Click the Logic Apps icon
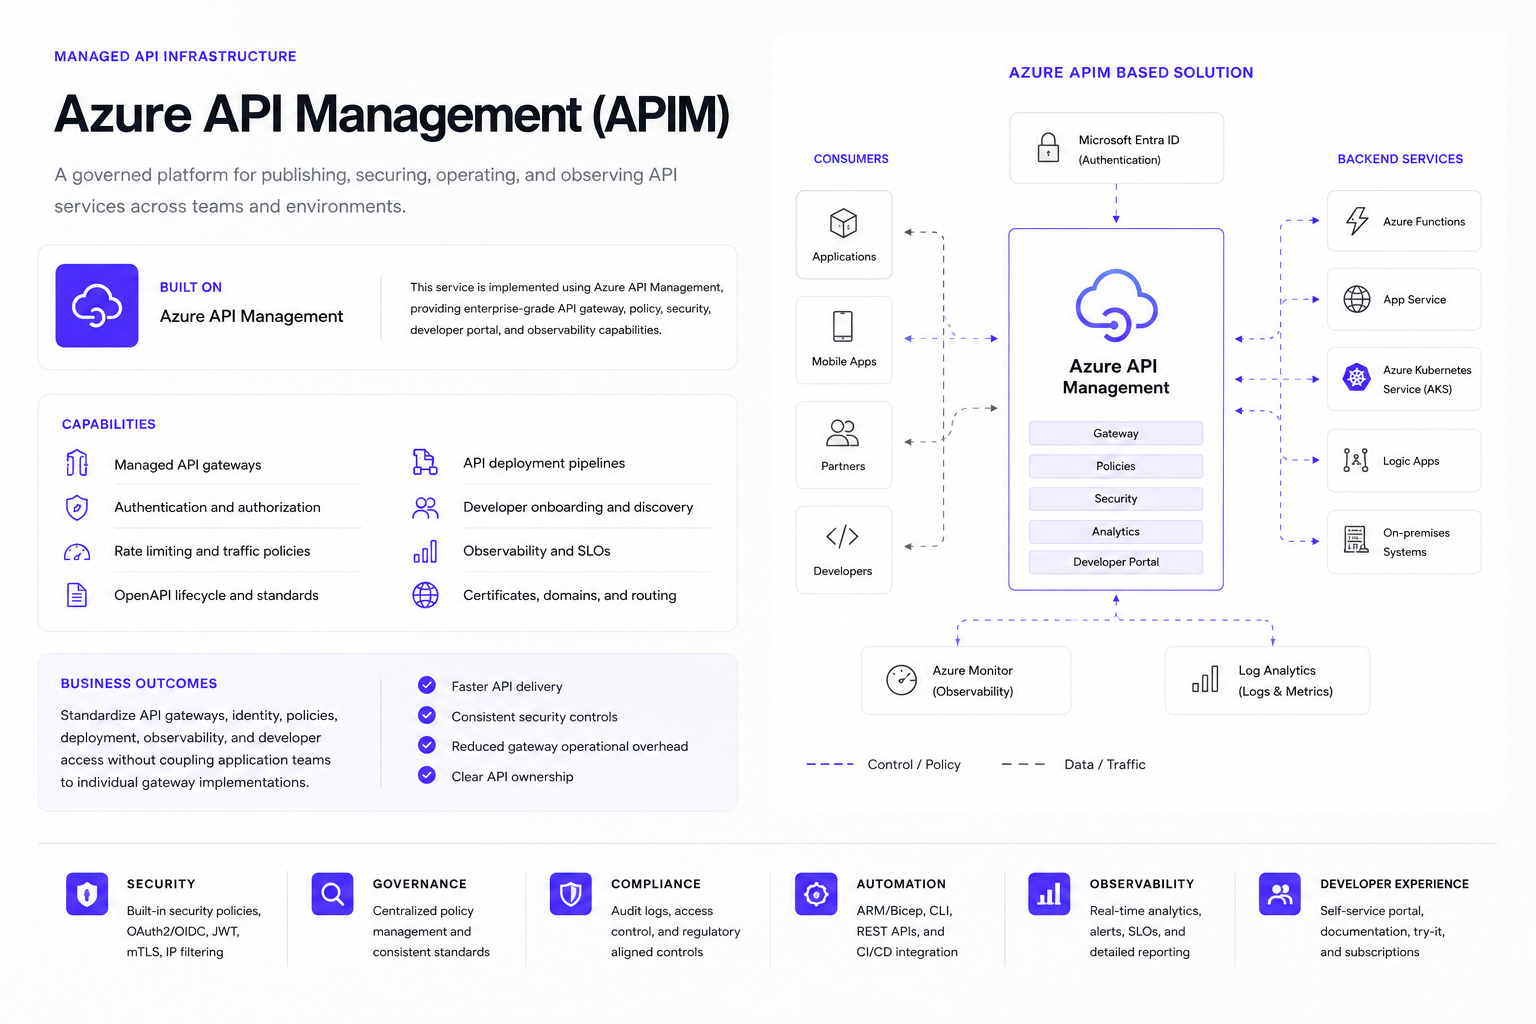Viewport: 1536px width, 1024px height. 1356,460
